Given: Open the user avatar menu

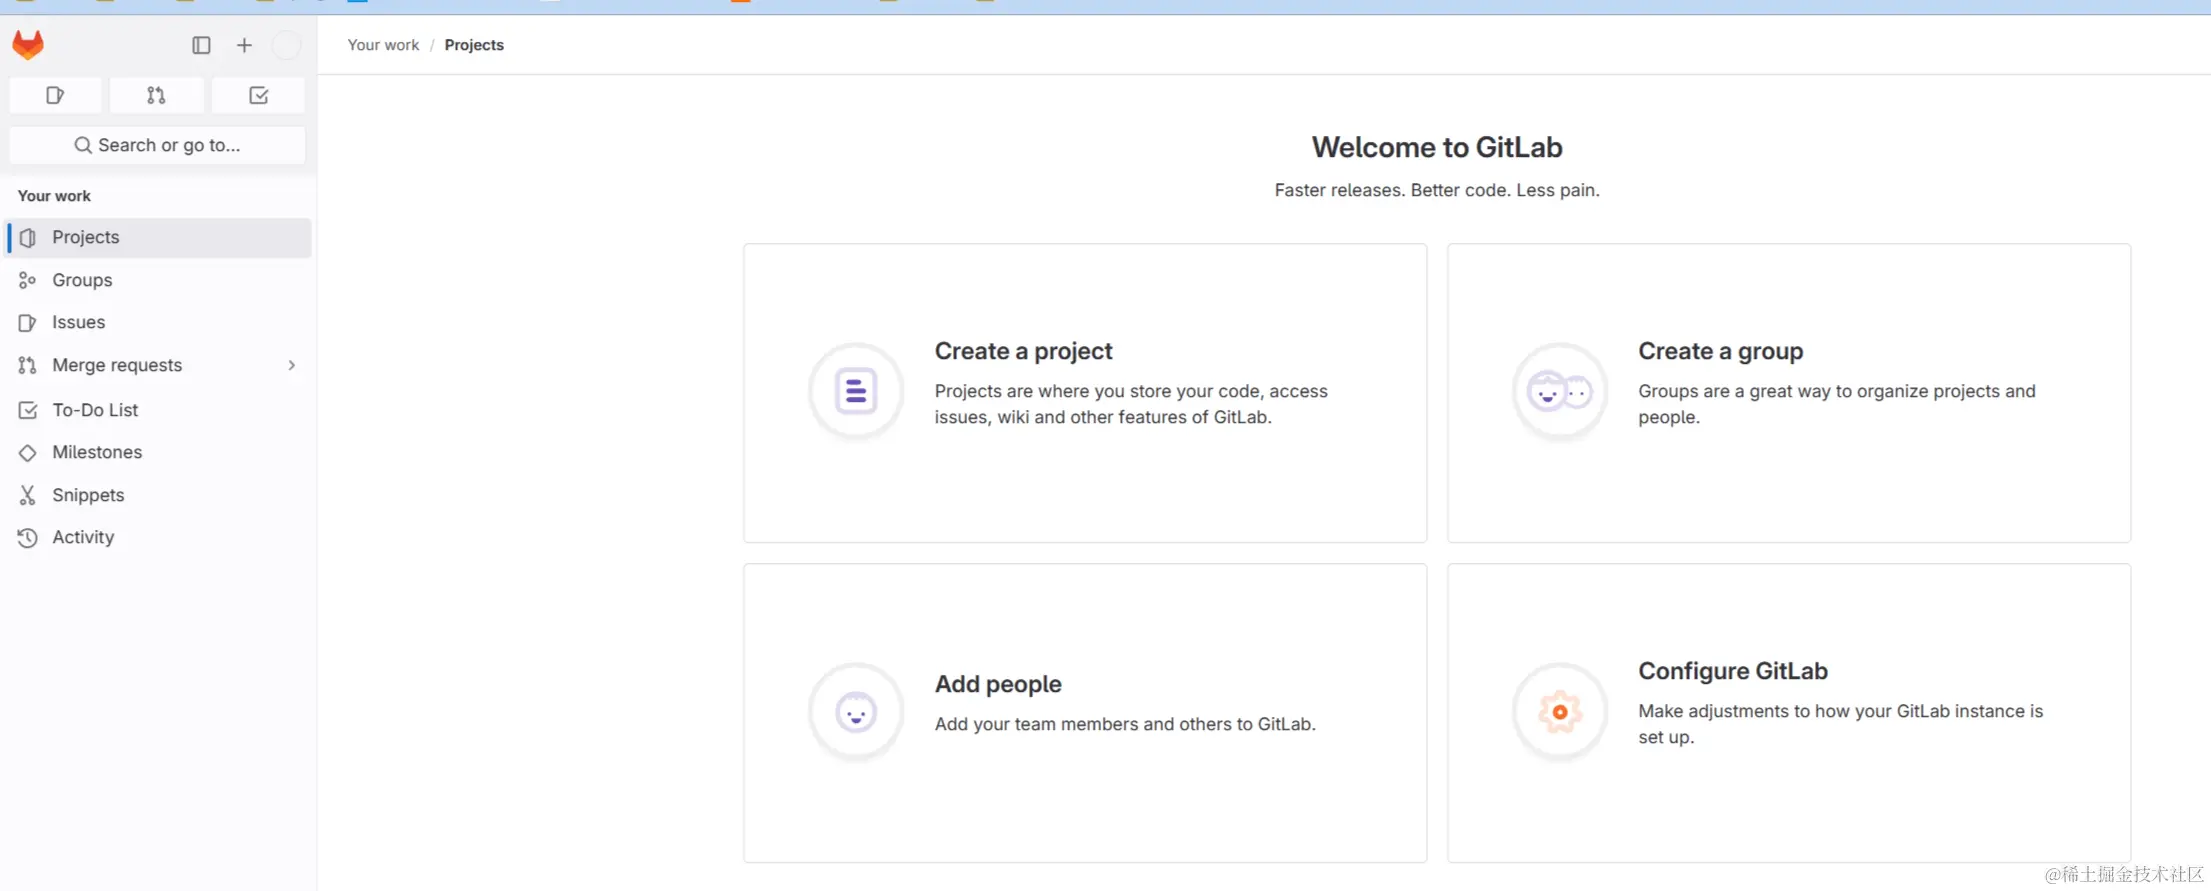Looking at the screenshot, I should pos(286,45).
